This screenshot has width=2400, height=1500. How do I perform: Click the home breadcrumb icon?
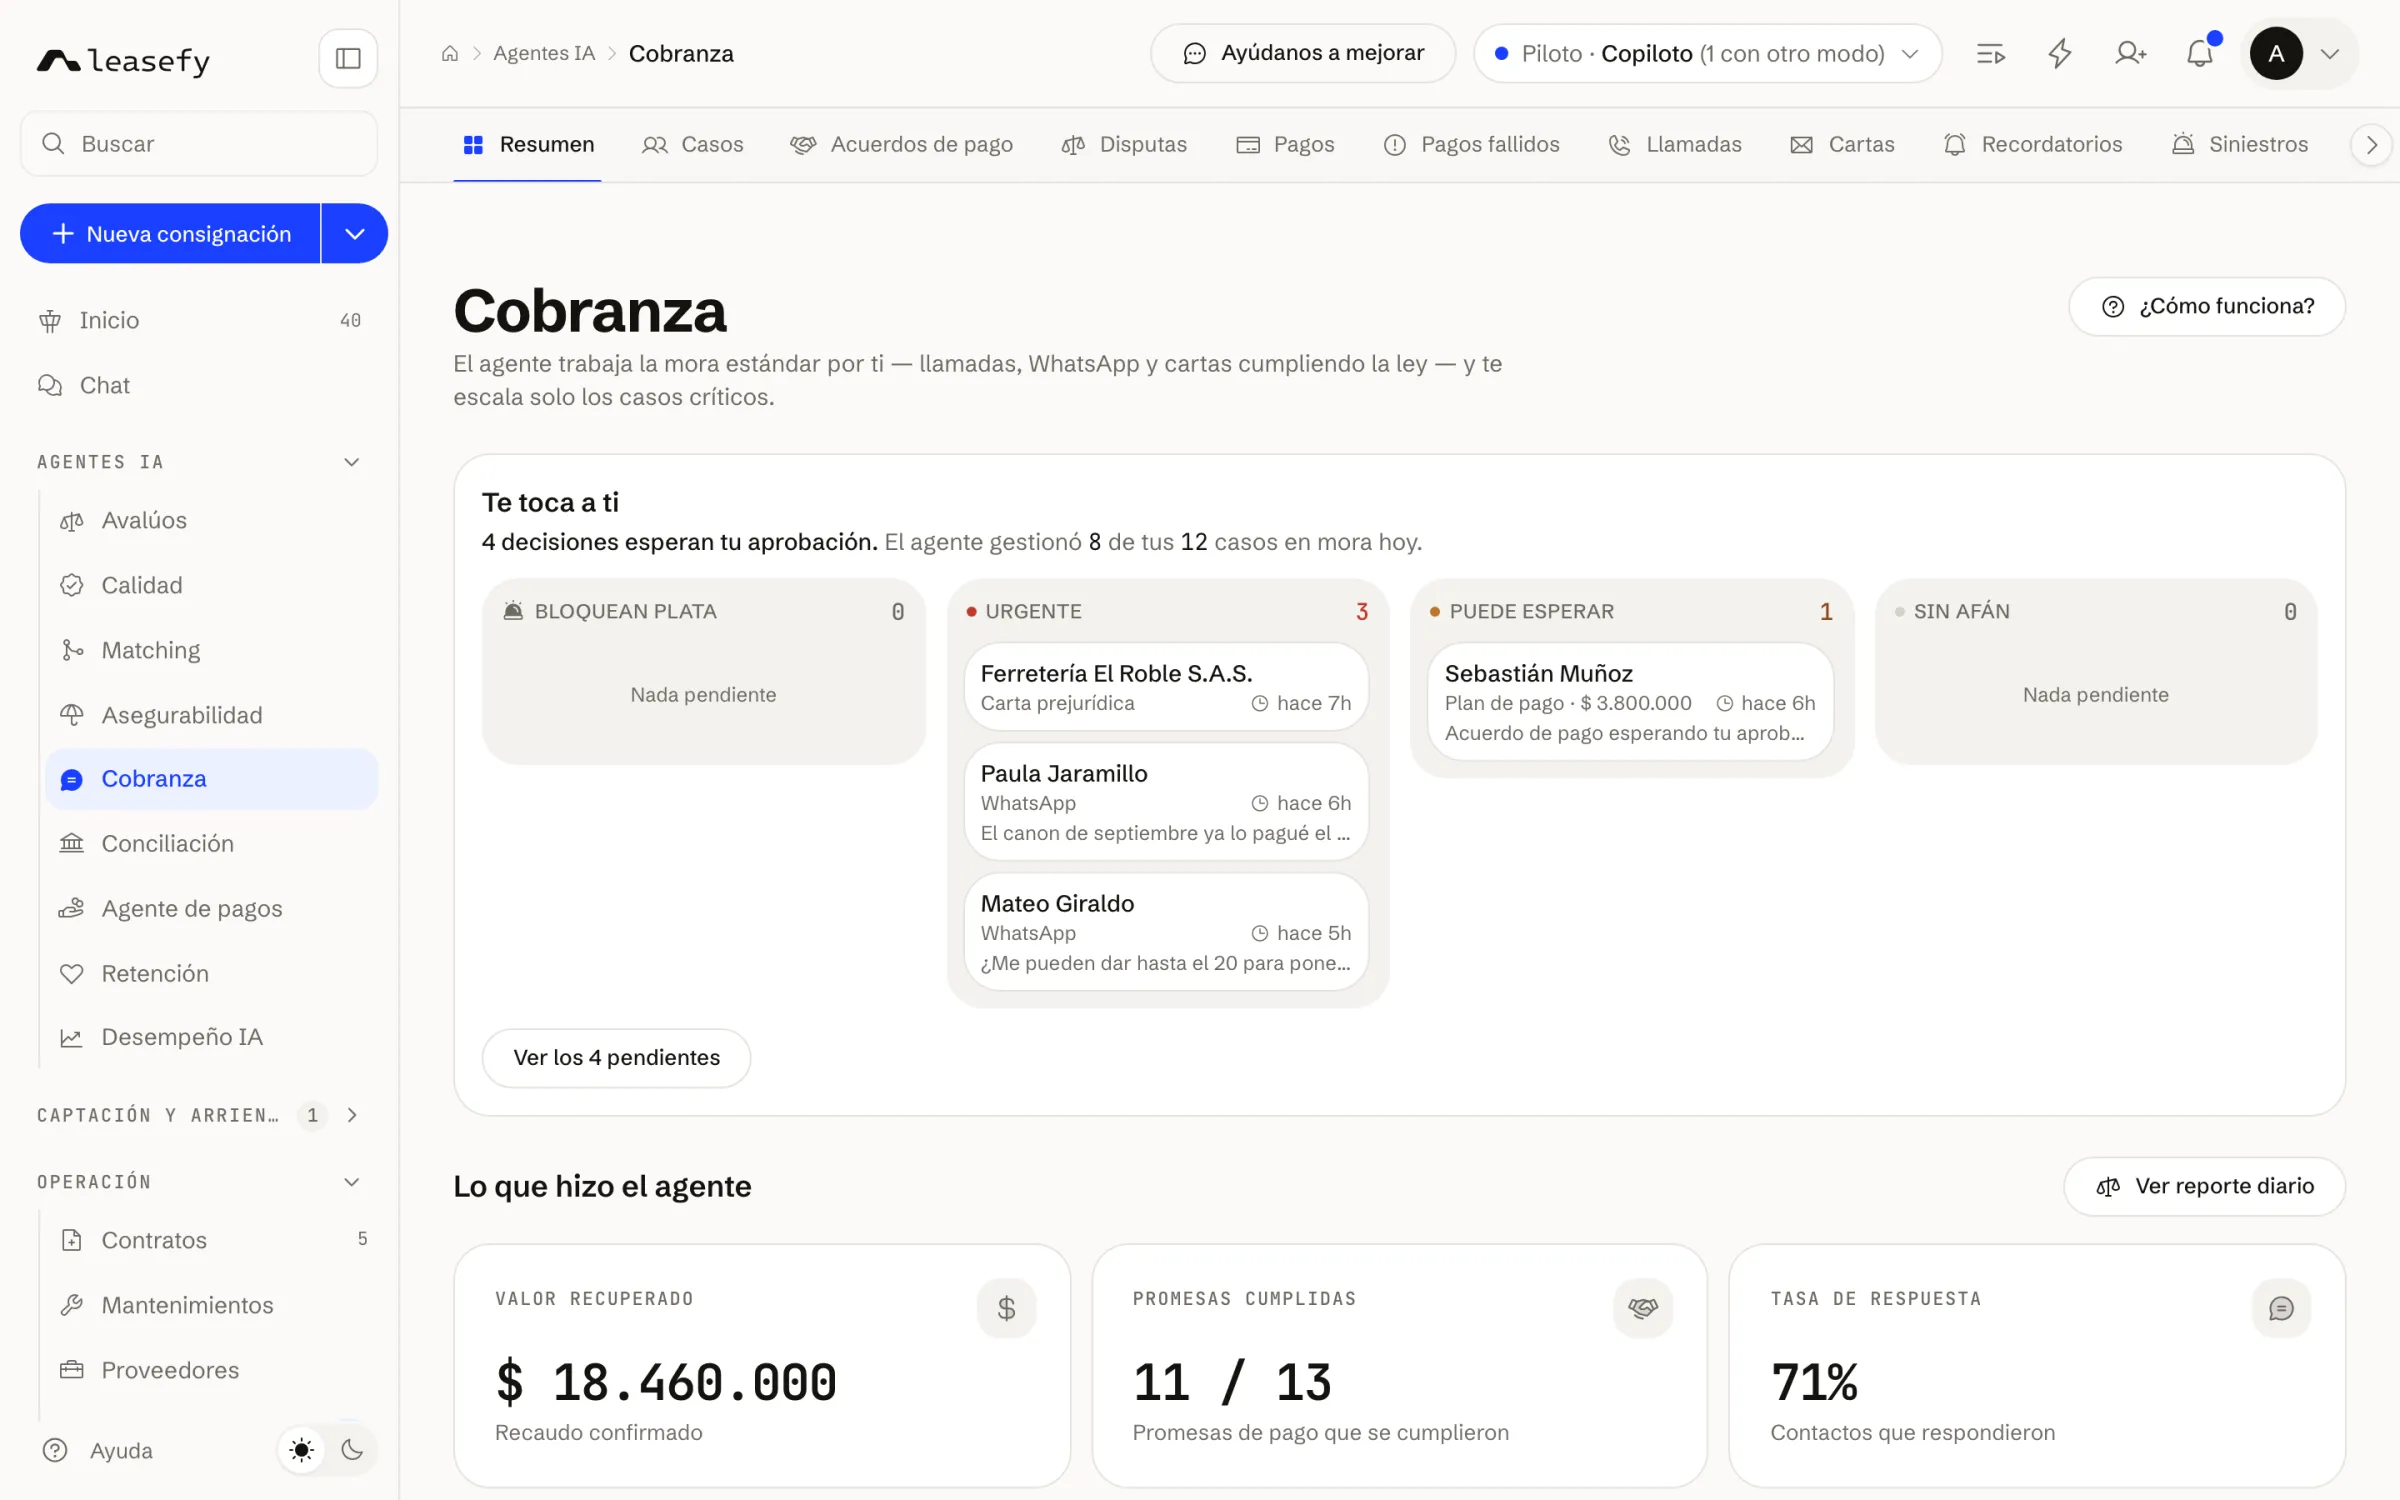click(450, 54)
